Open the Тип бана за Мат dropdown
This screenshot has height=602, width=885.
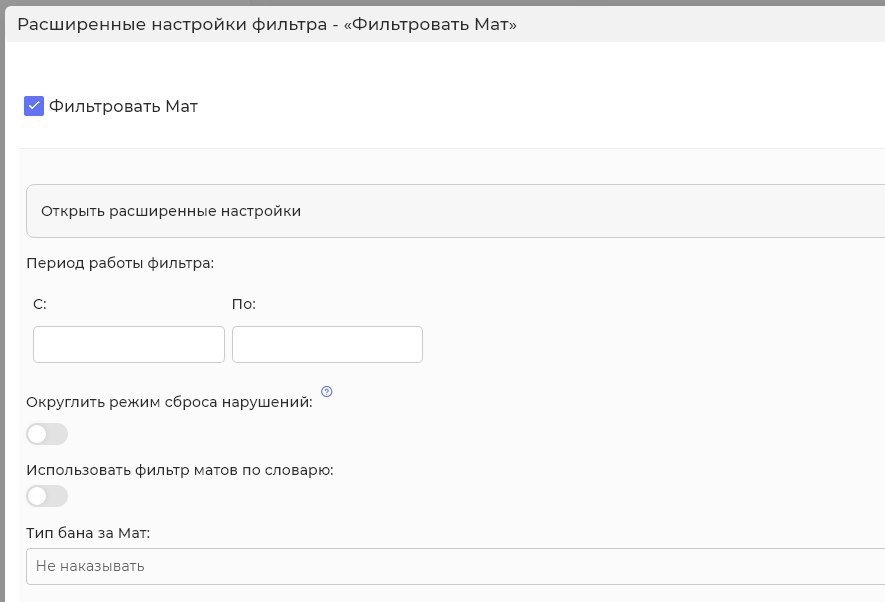(x=455, y=566)
